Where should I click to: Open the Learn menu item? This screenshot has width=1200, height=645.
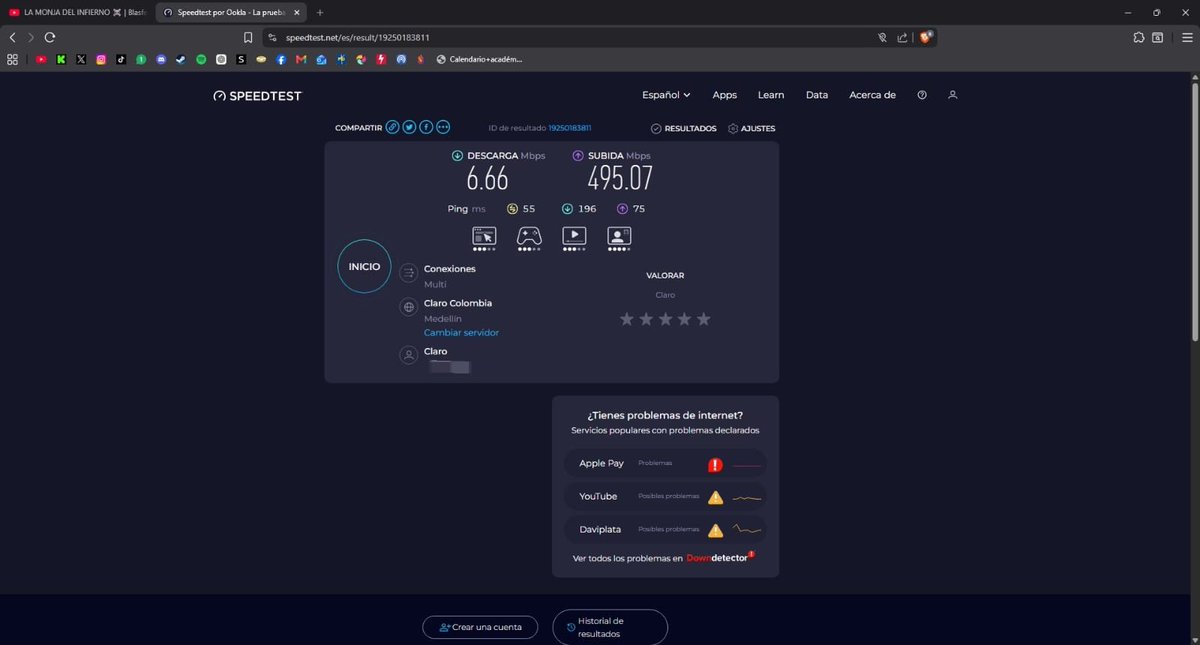(x=771, y=95)
